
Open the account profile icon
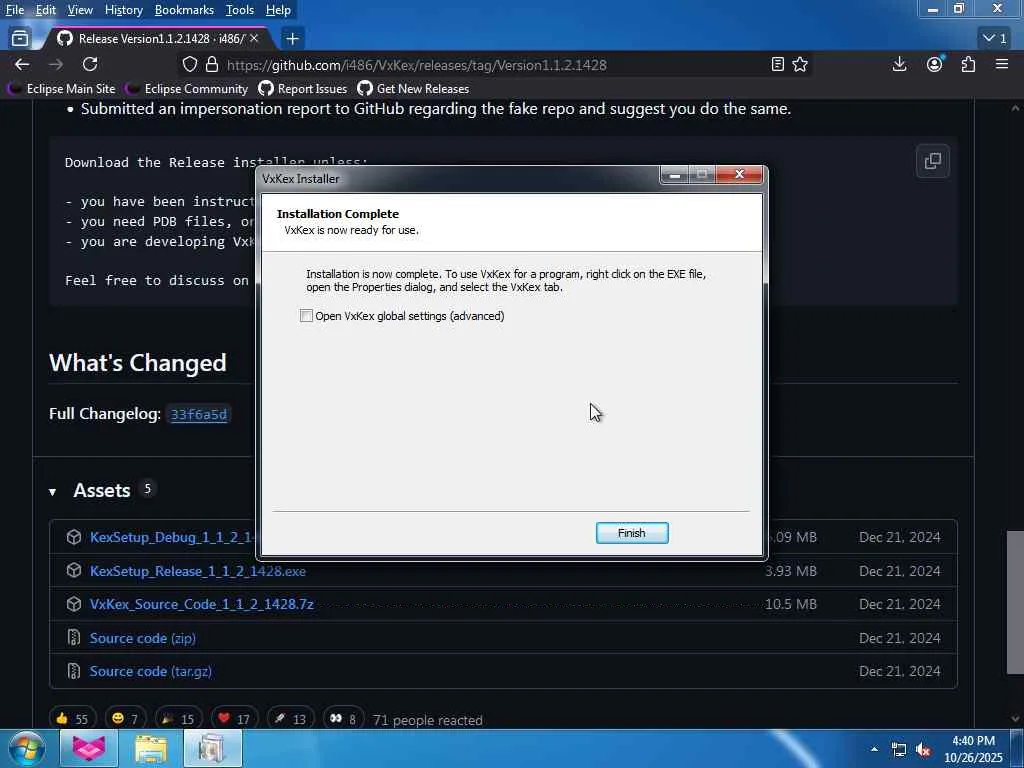[x=935, y=64]
